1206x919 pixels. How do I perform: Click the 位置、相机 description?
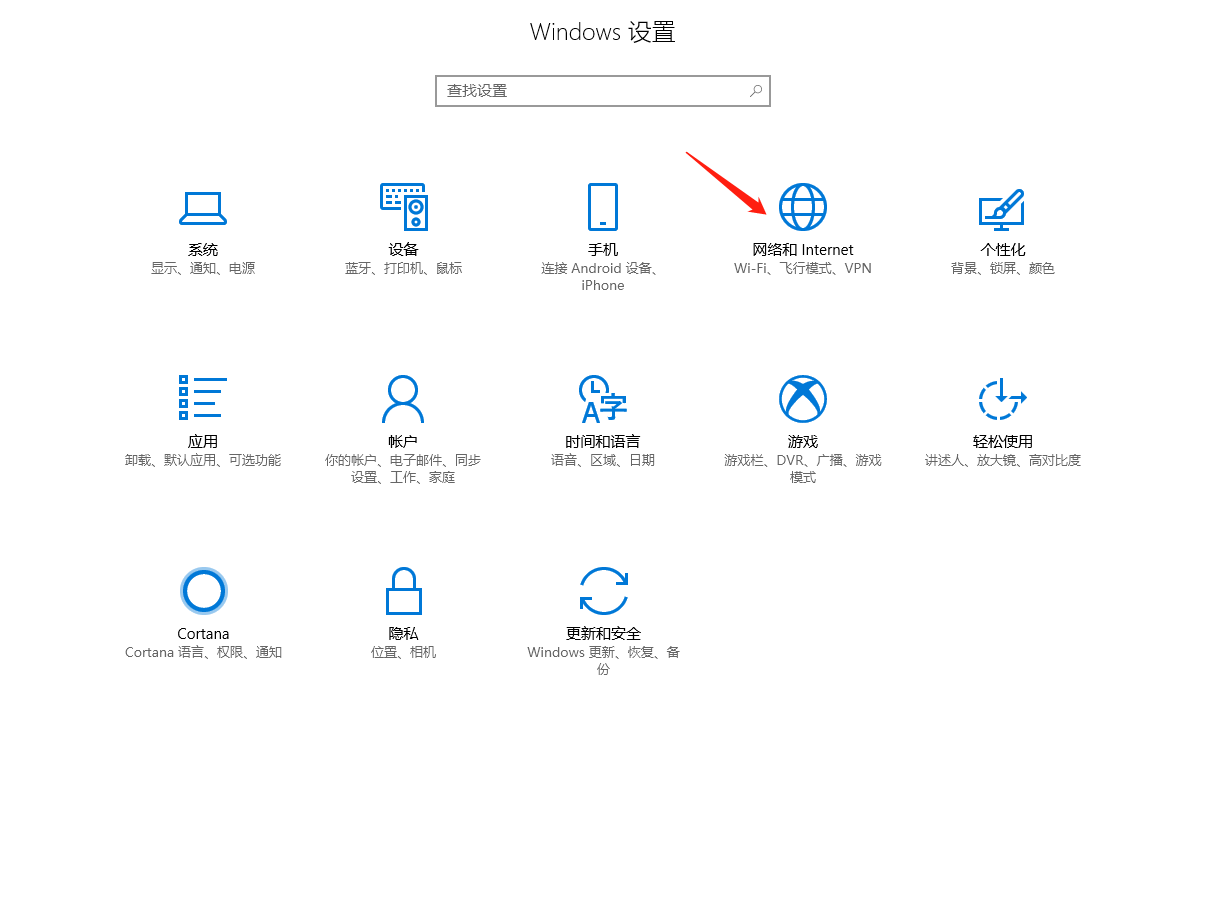click(x=404, y=653)
